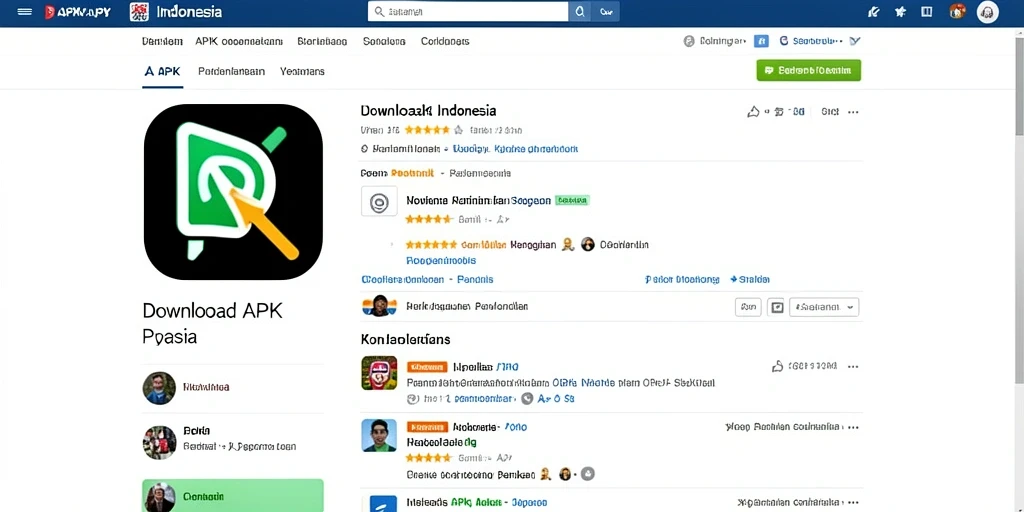Image resolution: width=1024 pixels, height=512 pixels.
Task: Open the three-dots menu beside app title
Action: tap(853, 112)
